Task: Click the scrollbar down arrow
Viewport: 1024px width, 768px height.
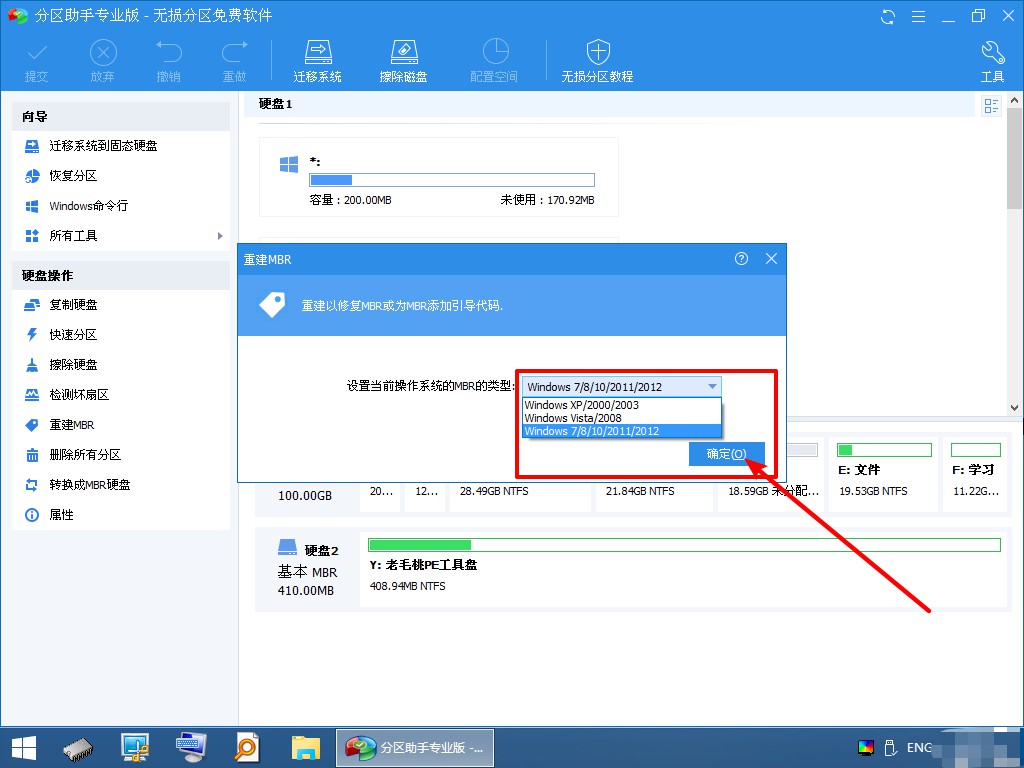Action: coord(1014,408)
